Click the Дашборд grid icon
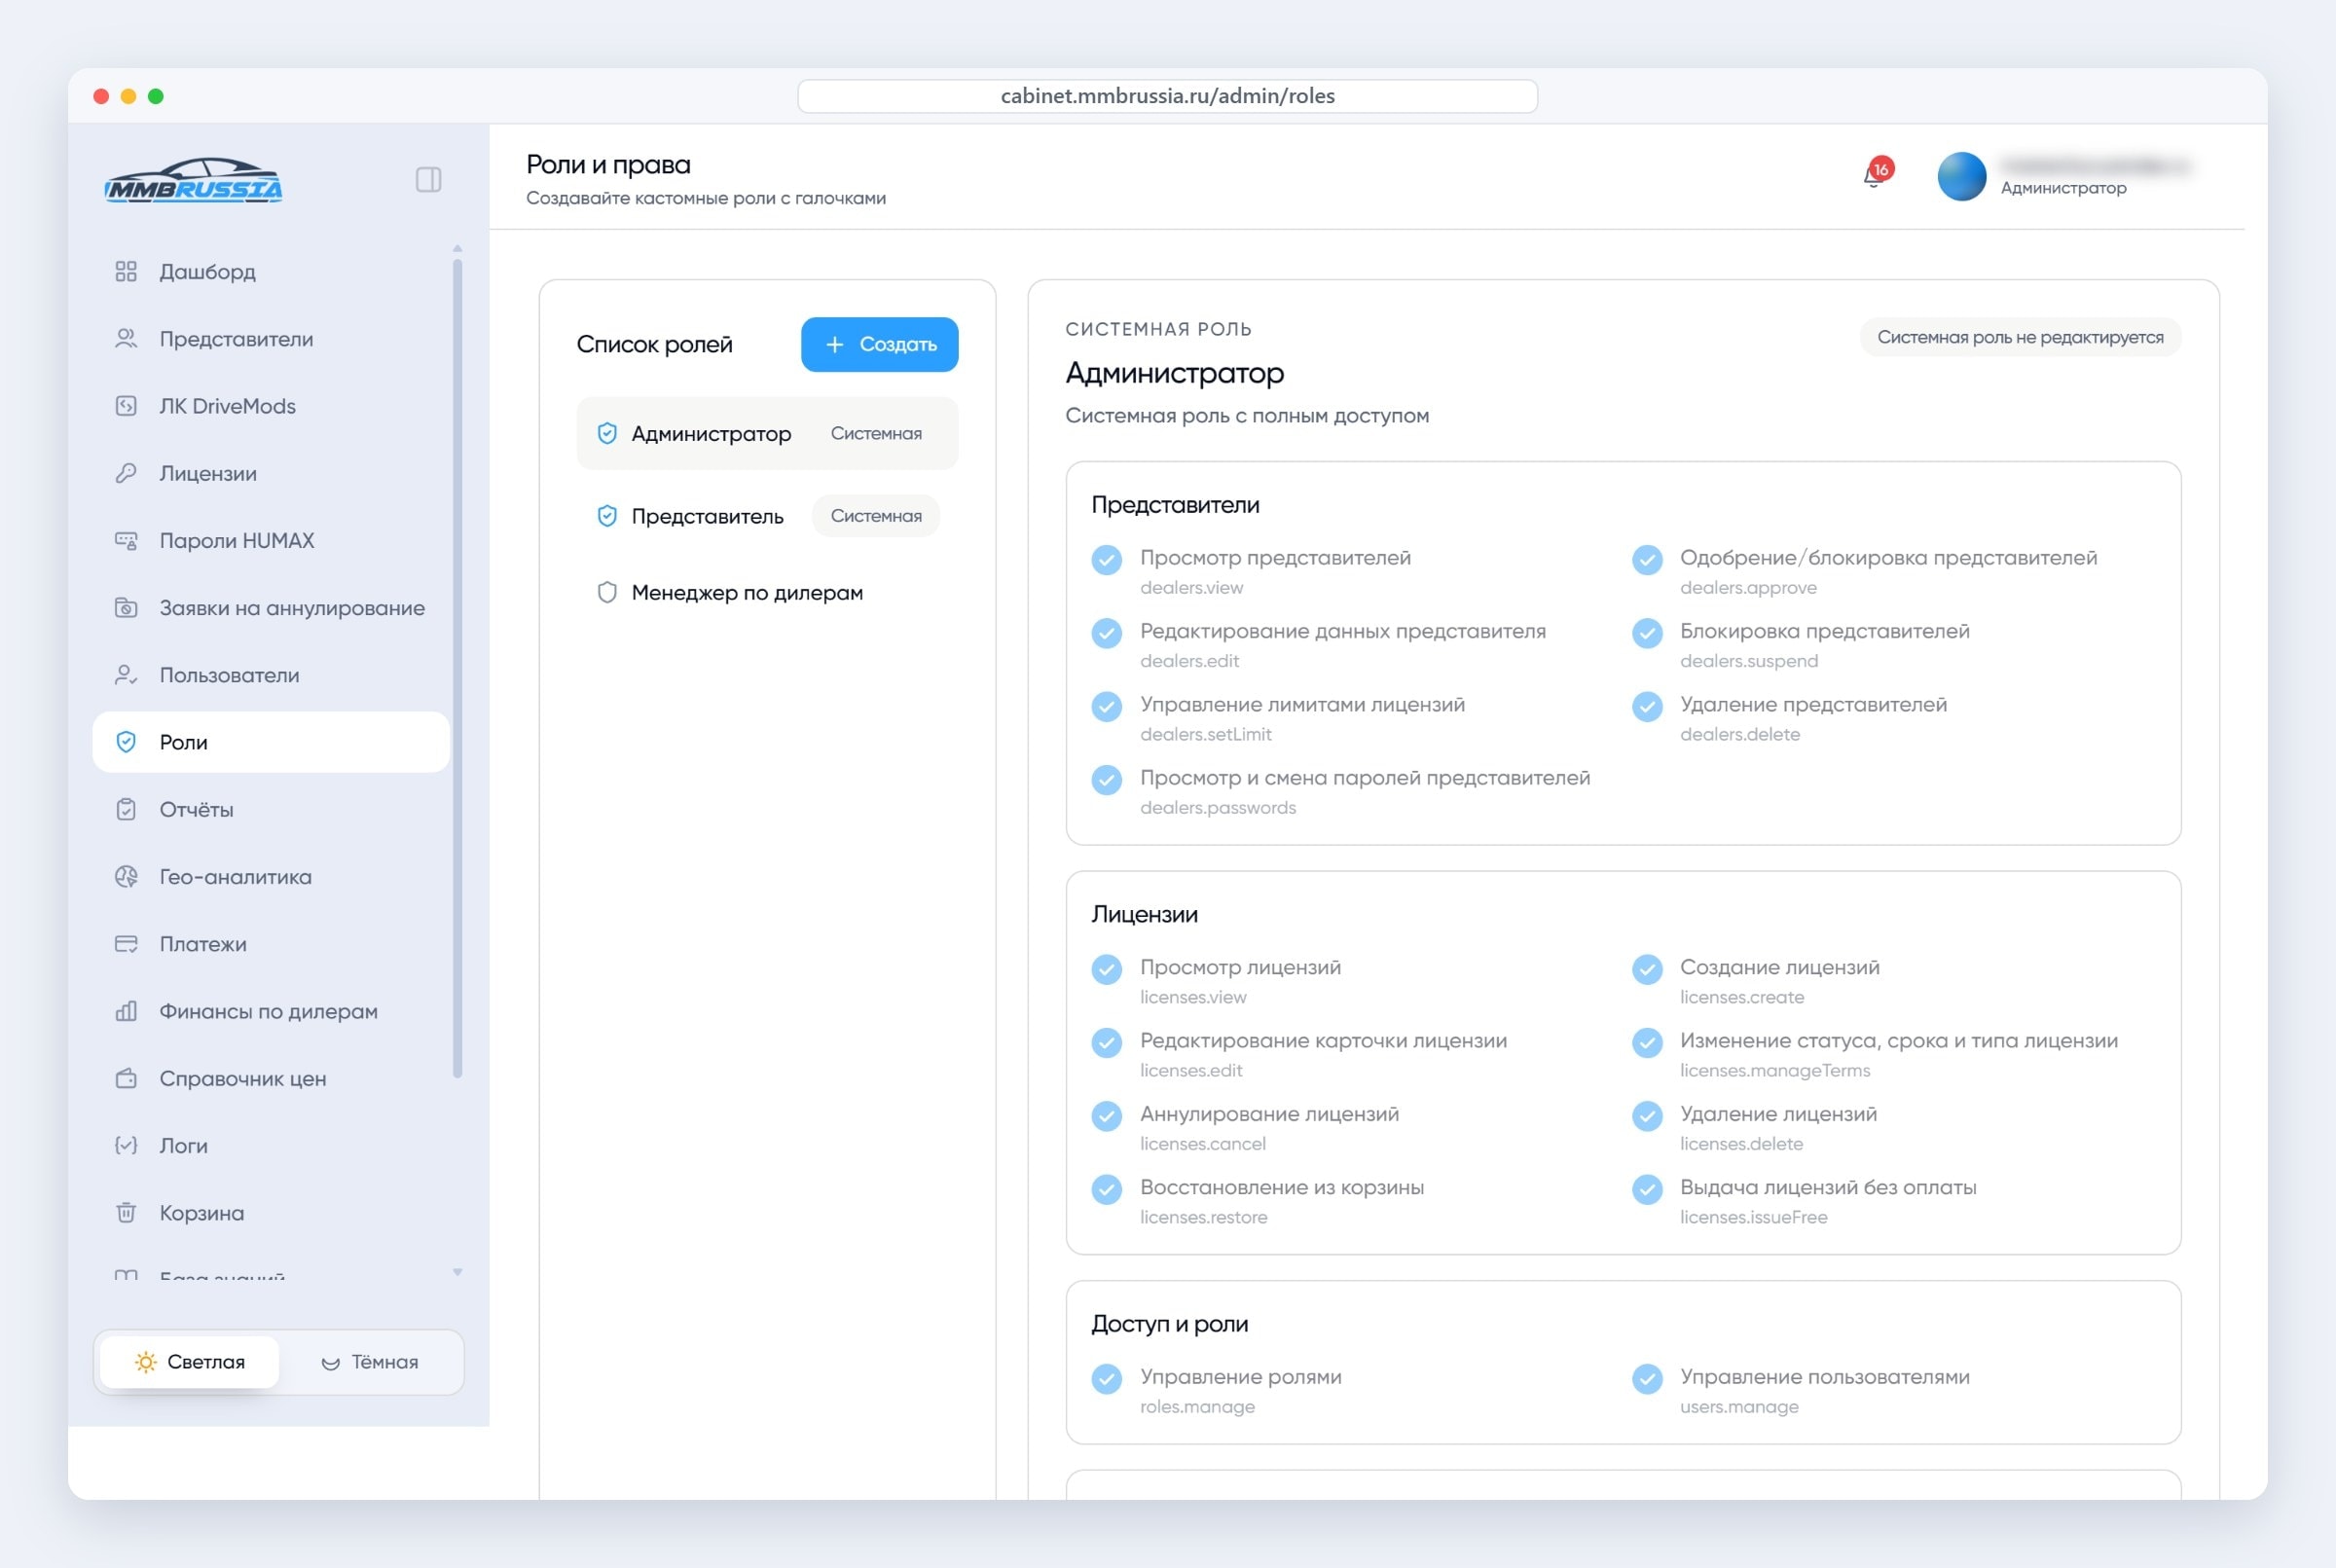2336x1568 pixels. point(126,272)
